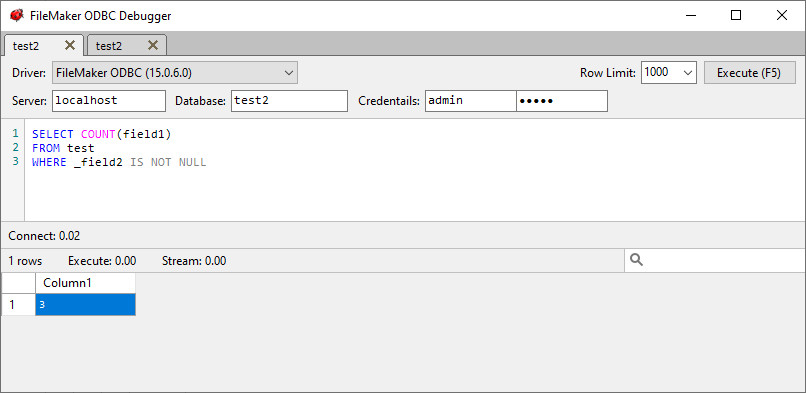The height and width of the screenshot is (393, 806).
Task: Click the 1 rows status label
Action: [25, 261]
